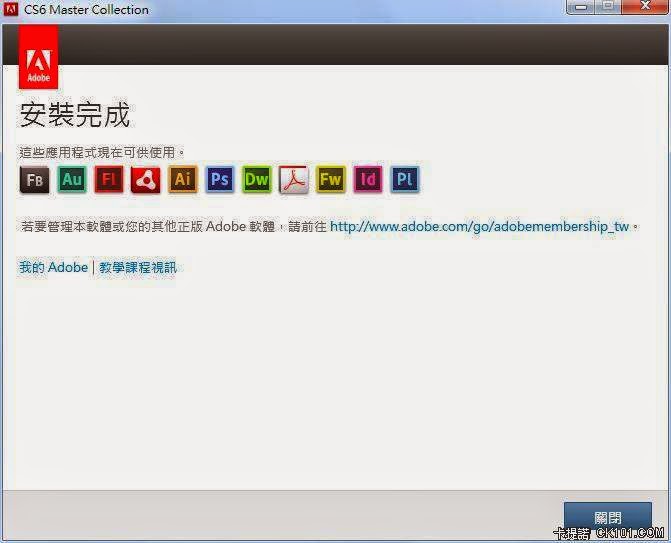671x543 pixels.
Task: Click the 關閉 button to close installer
Action: pos(608,519)
